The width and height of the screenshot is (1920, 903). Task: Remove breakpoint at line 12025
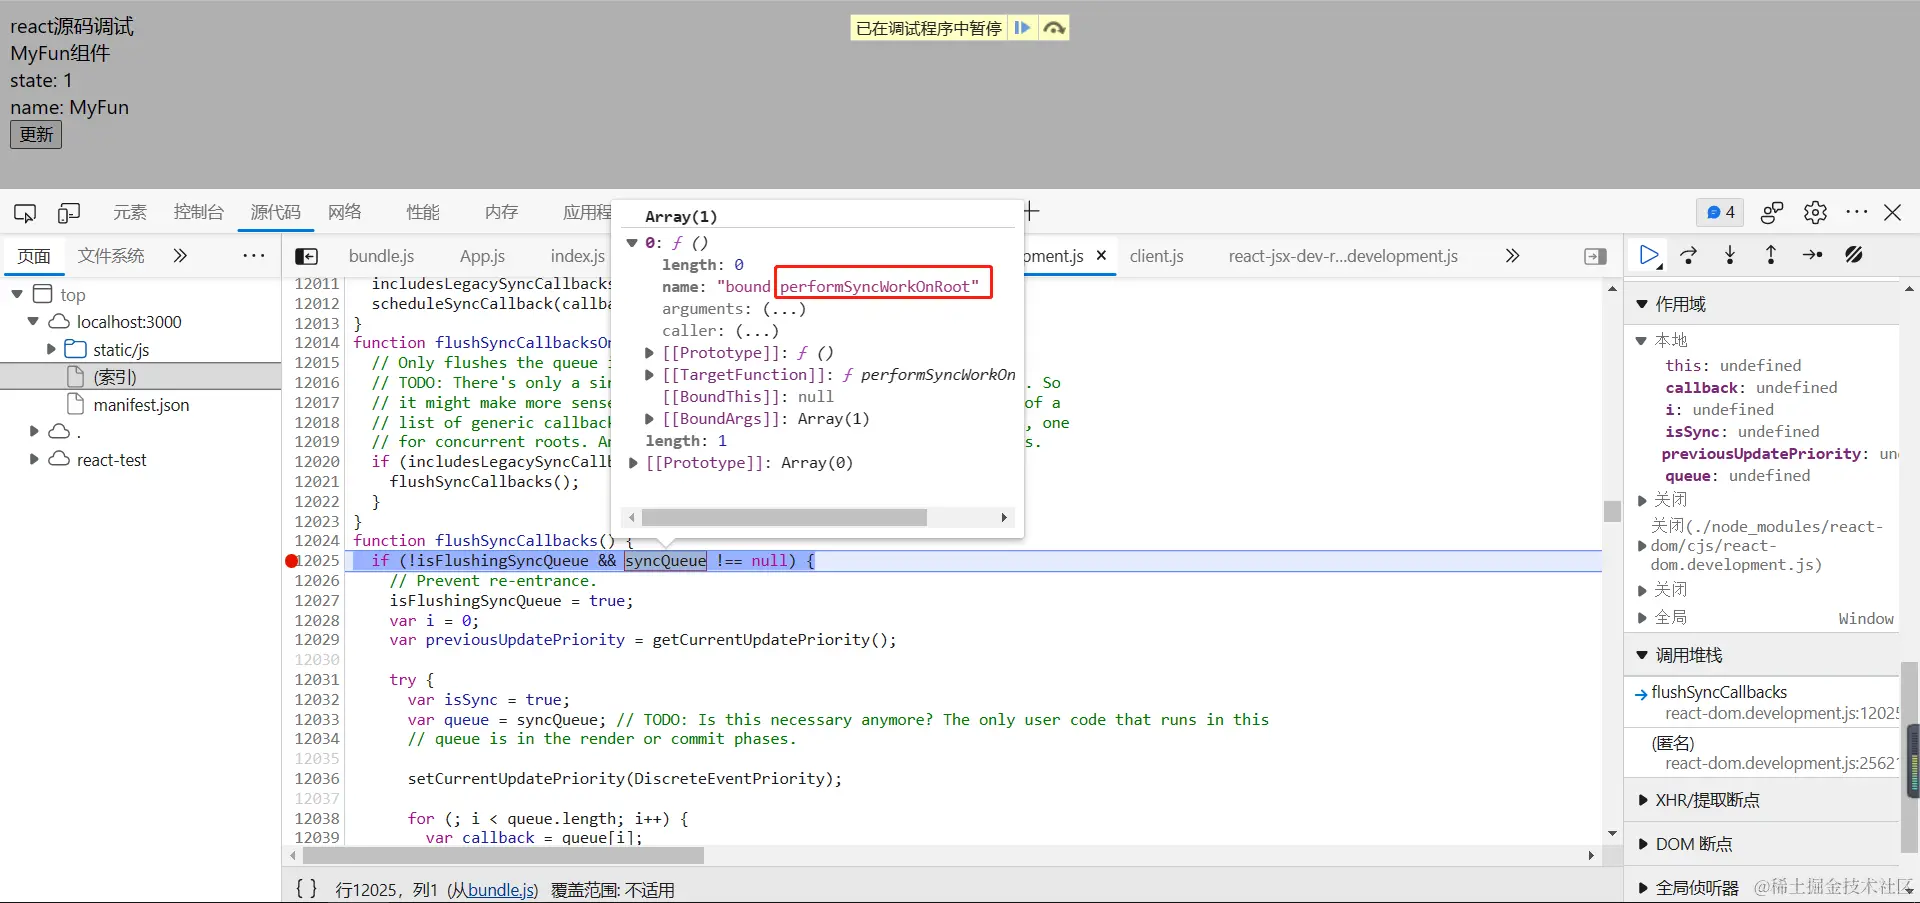[292, 561]
